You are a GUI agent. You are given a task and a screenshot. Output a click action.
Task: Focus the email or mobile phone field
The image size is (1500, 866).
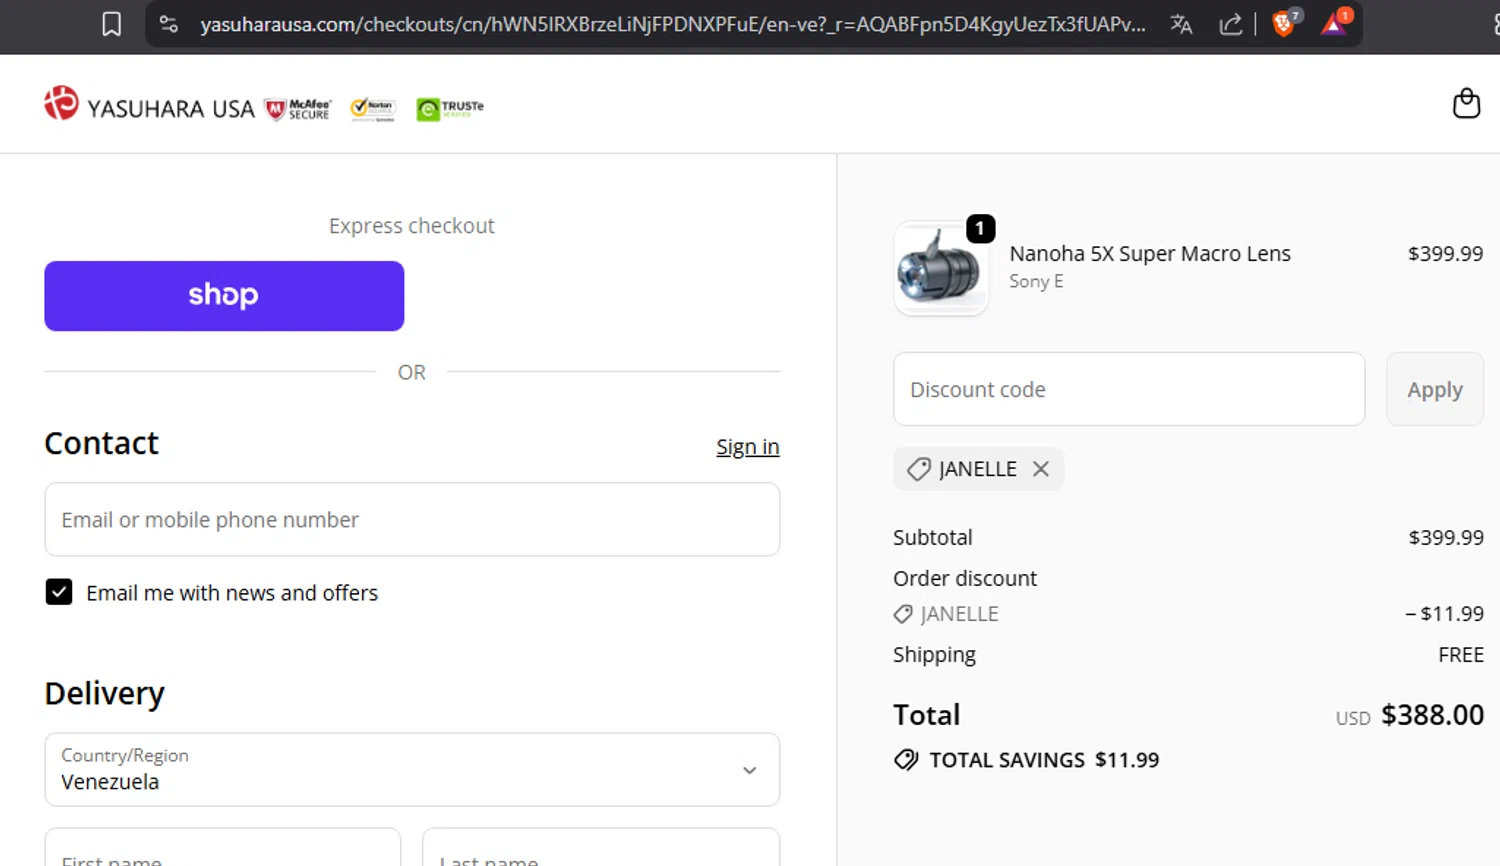[x=412, y=520]
